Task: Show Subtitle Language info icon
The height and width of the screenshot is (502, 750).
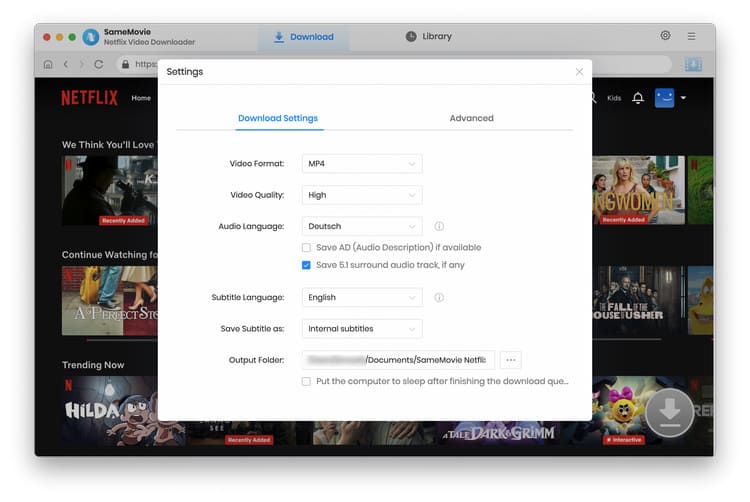Action: [439, 297]
